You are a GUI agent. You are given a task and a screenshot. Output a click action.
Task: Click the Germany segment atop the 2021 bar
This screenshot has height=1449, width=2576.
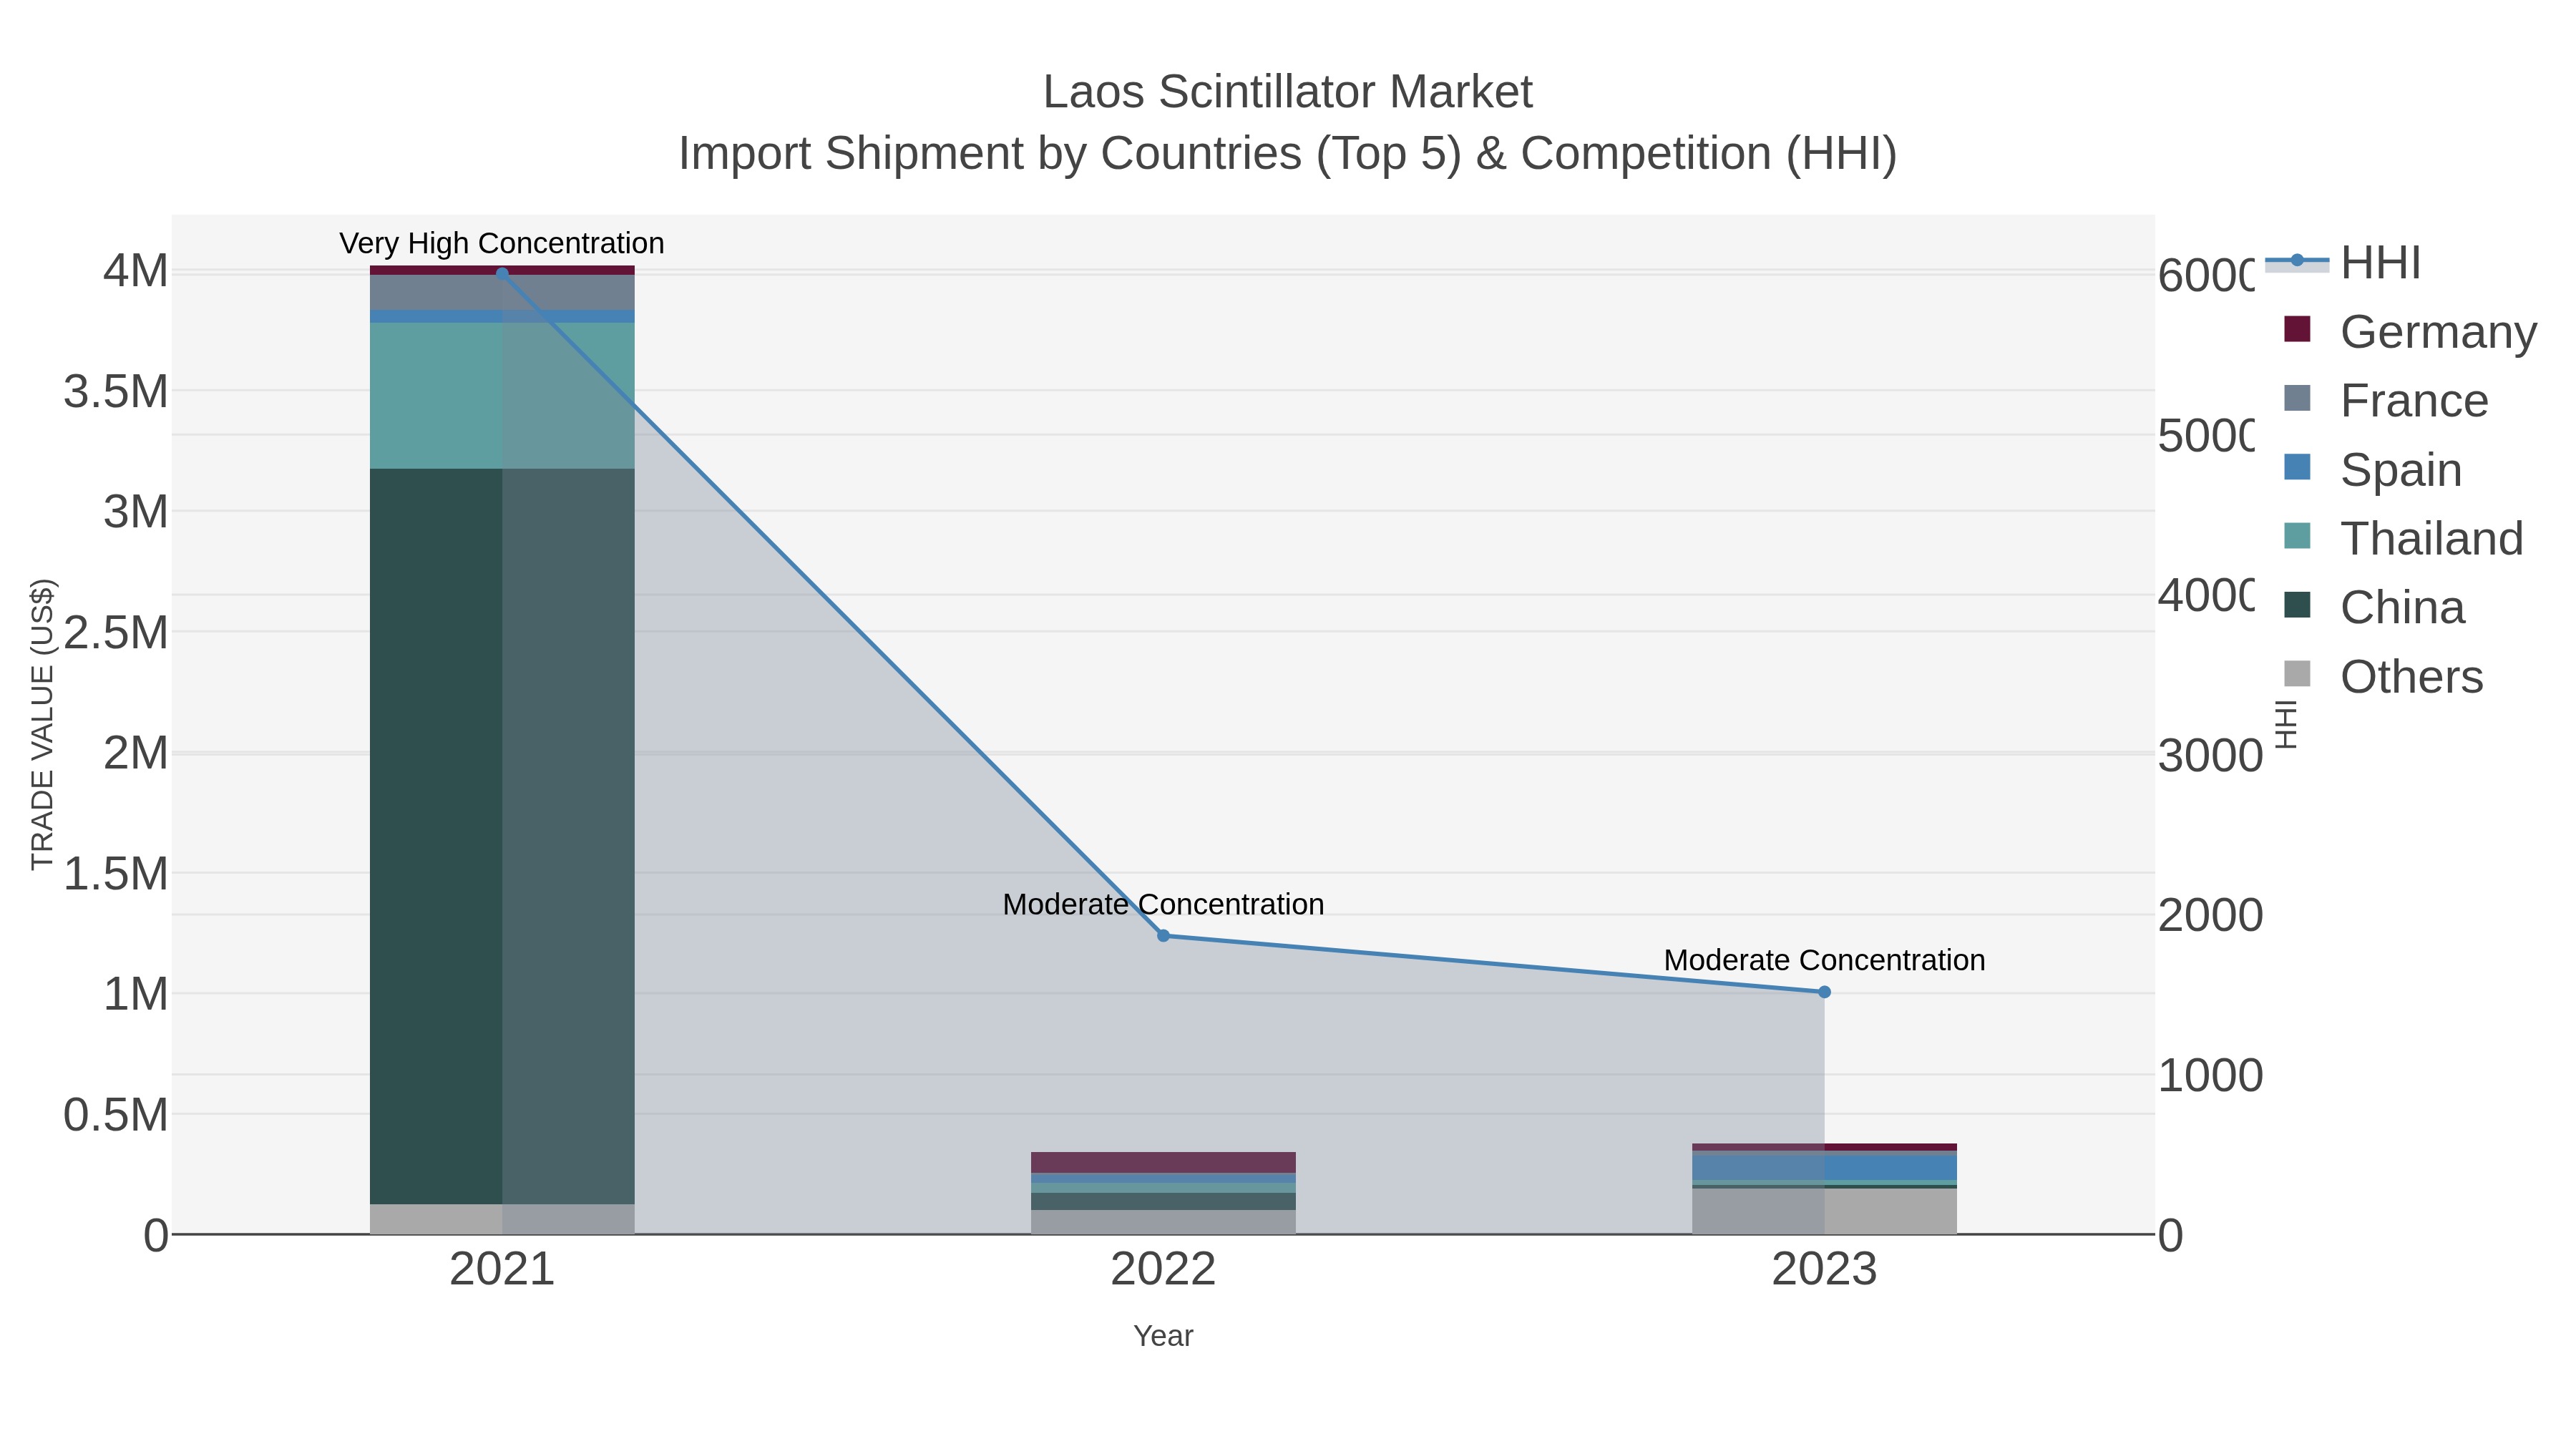pyautogui.click(x=502, y=270)
